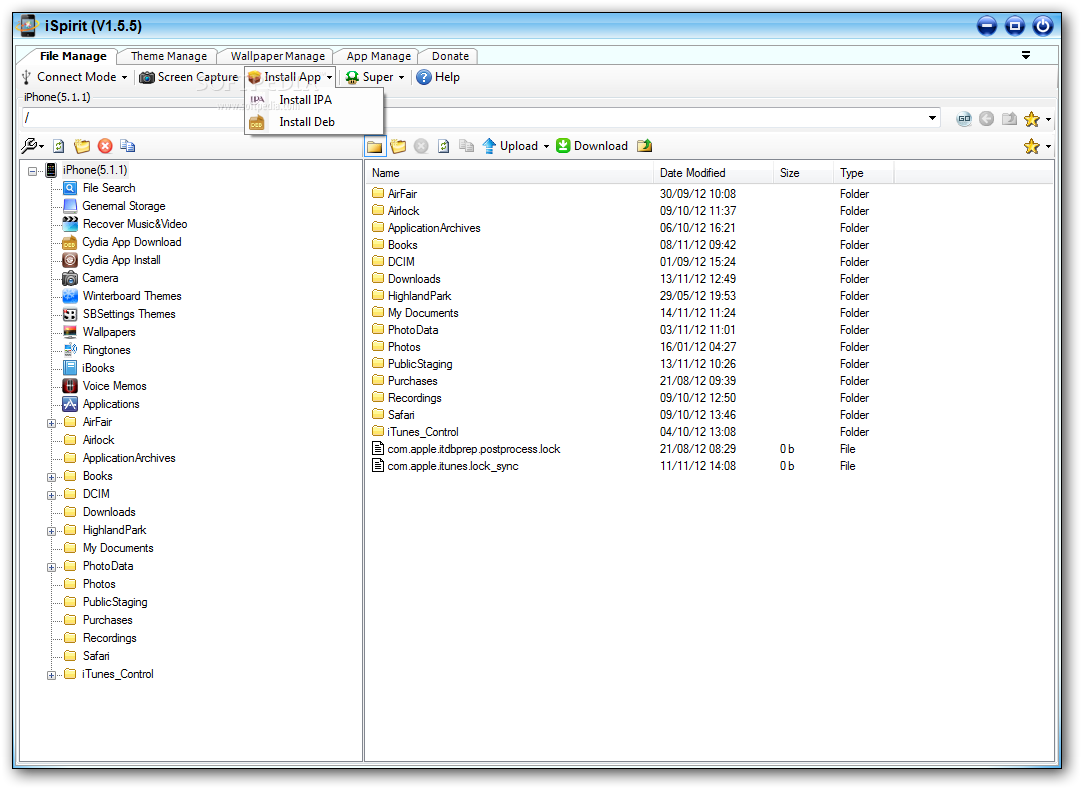Select the PublicStaging folder in the file list

420,364
